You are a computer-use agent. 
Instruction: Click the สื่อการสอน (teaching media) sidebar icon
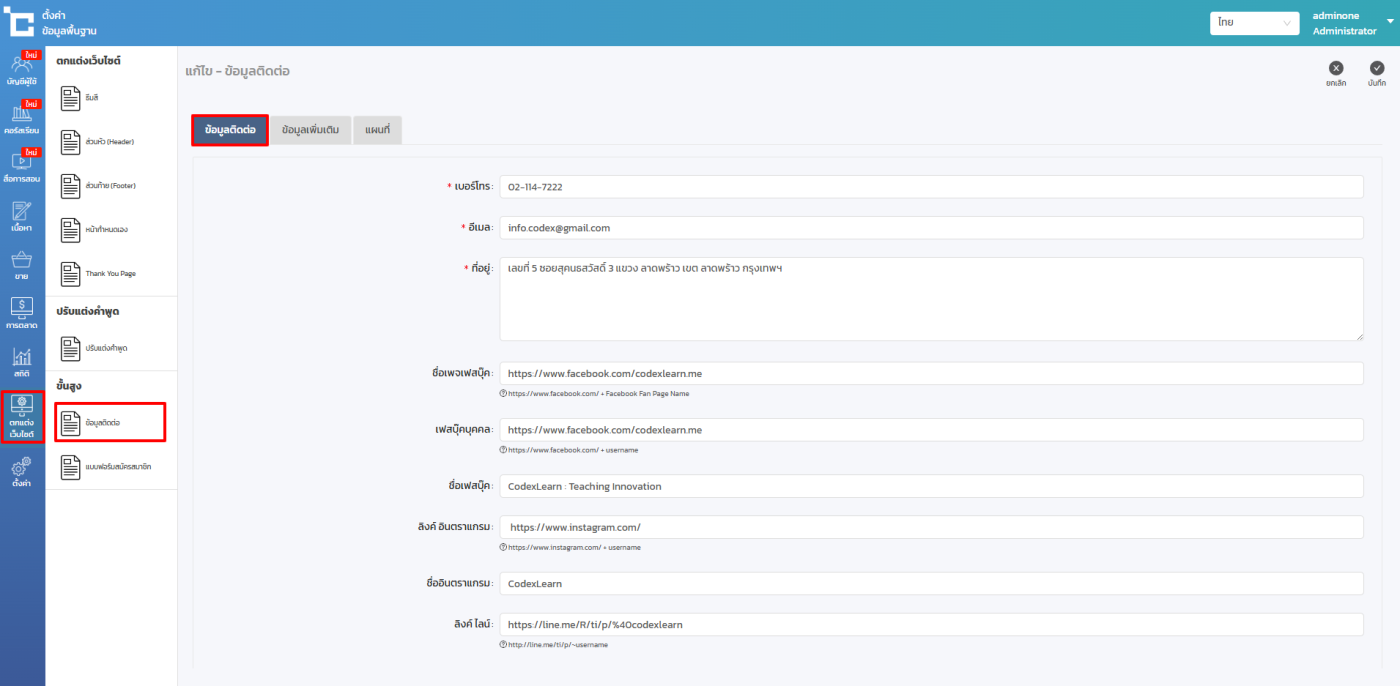[x=21, y=166]
